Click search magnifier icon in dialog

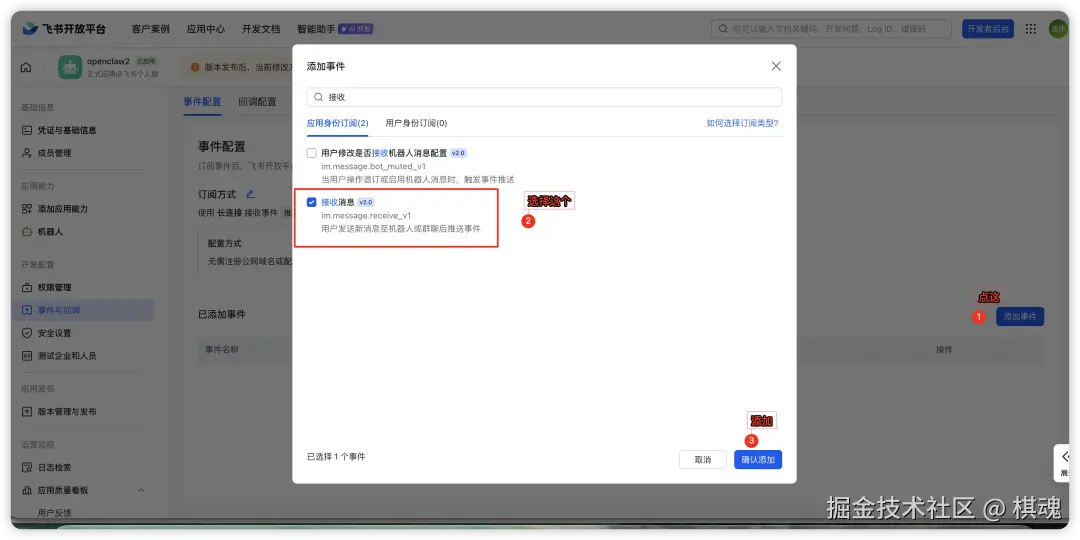(x=318, y=97)
